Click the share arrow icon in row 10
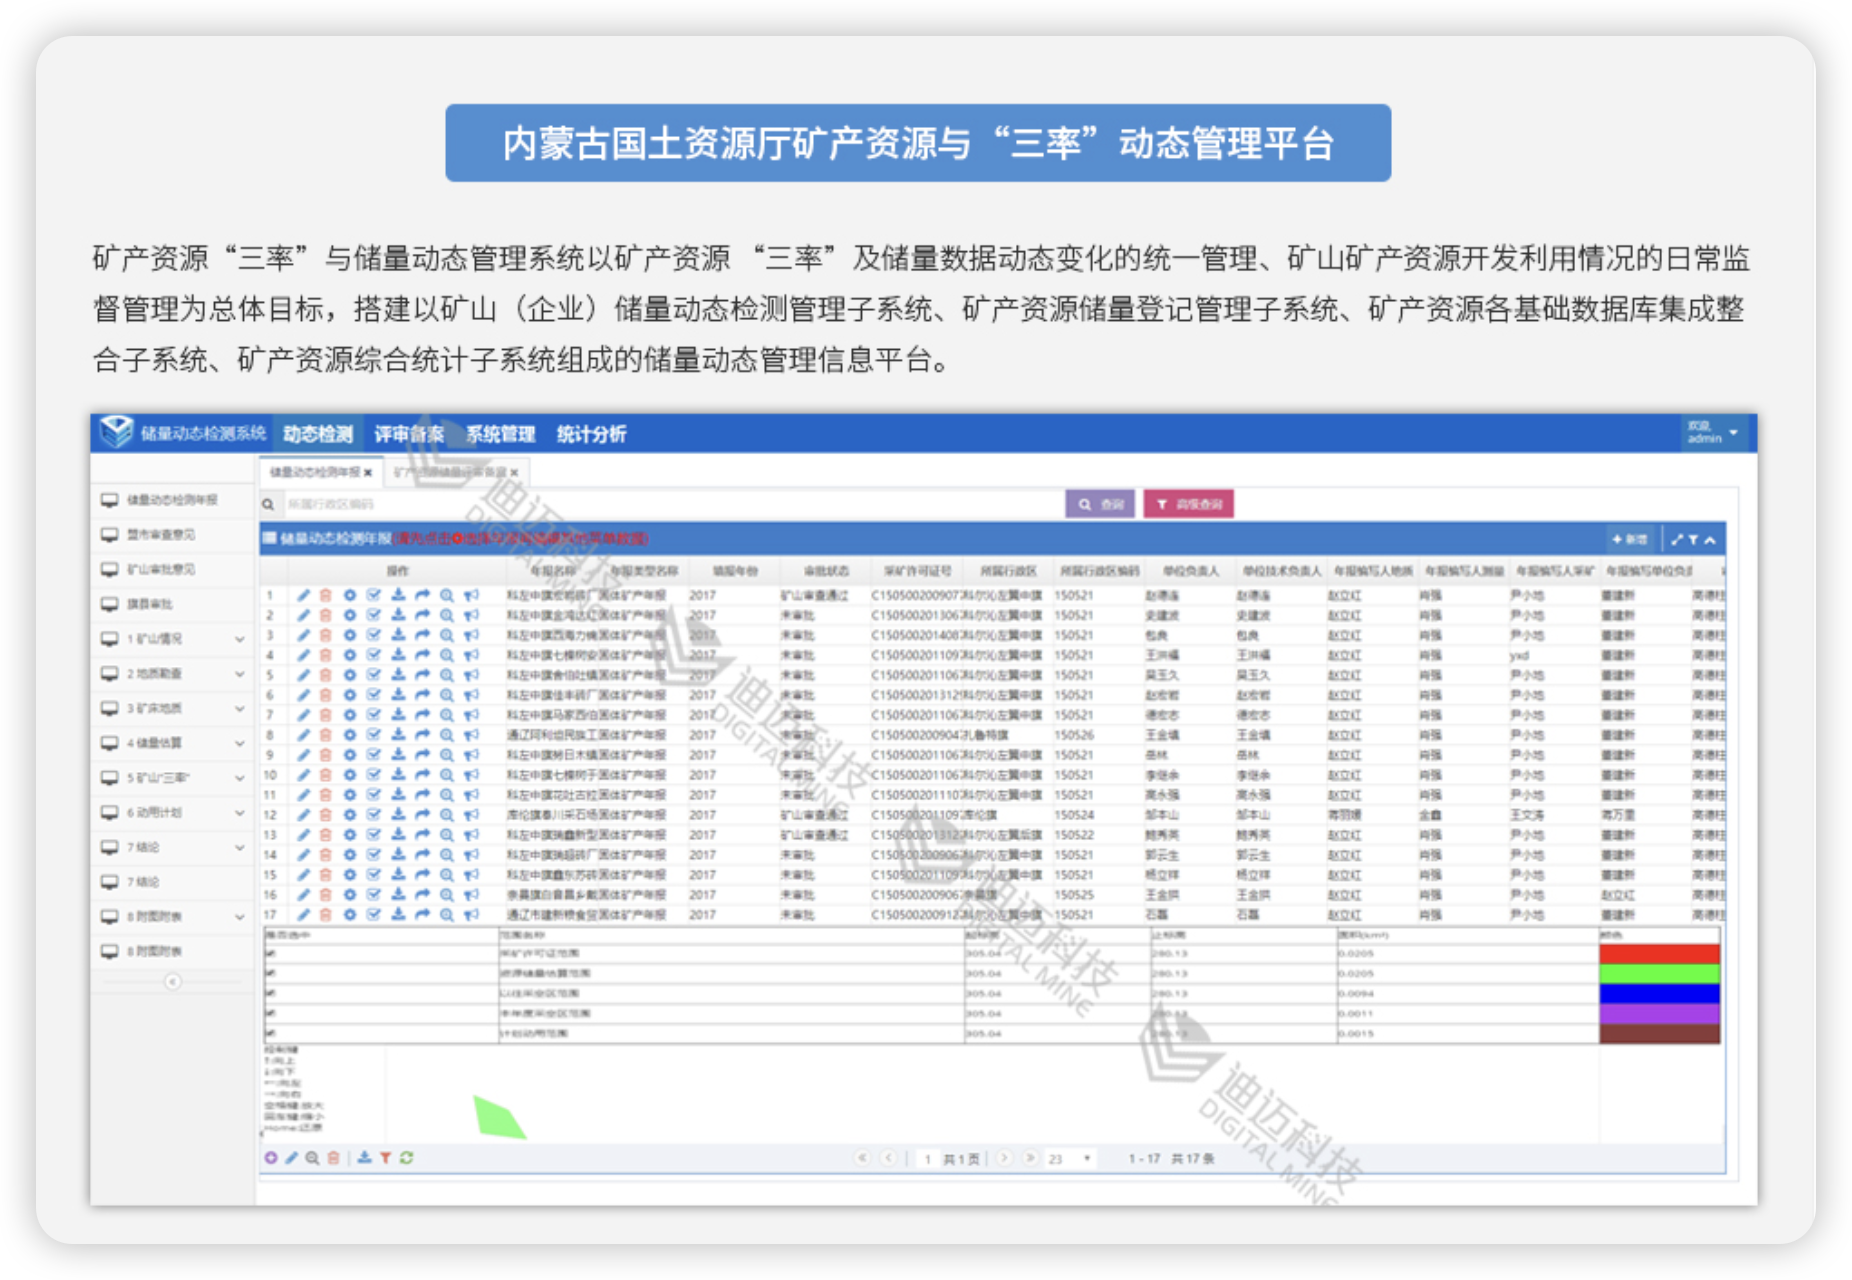Screen dimensions: 1852x1280 click(x=422, y=775)
